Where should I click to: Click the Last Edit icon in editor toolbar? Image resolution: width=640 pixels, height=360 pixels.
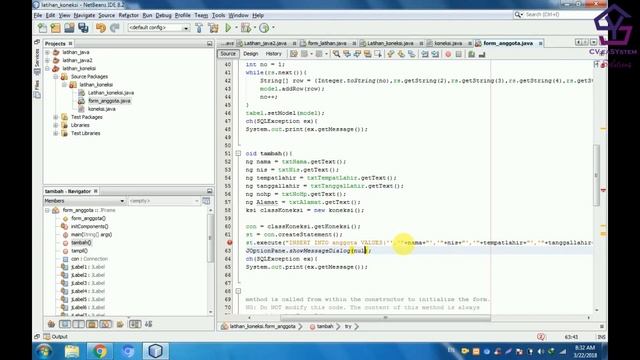coord(293,54)
